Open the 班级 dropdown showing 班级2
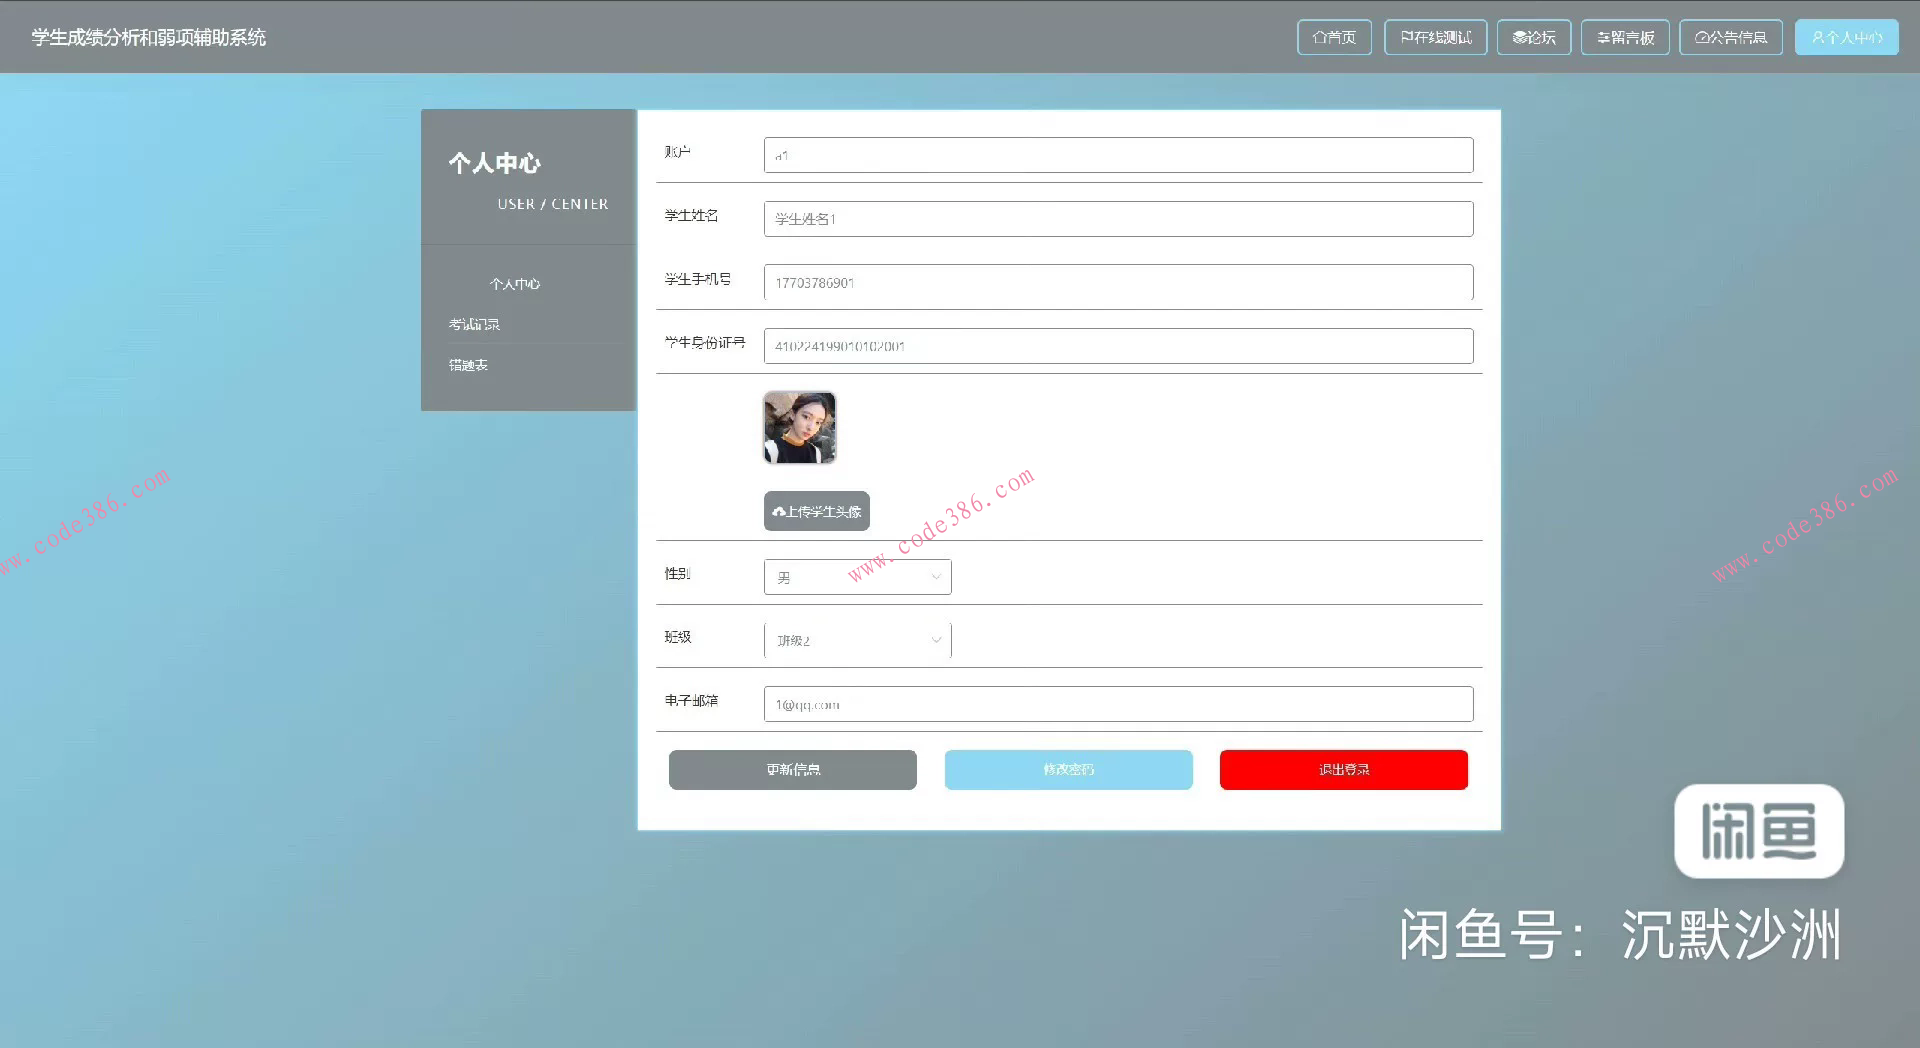This screenshot has width=1920, height=1048. point(856,640)
